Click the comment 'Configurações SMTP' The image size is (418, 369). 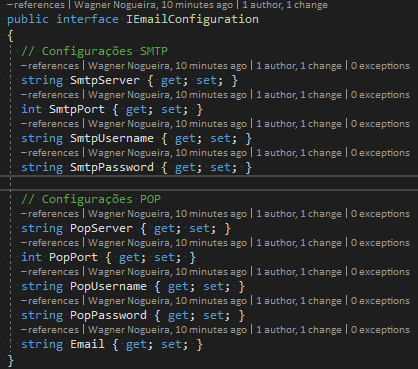[x=94, y=51]
